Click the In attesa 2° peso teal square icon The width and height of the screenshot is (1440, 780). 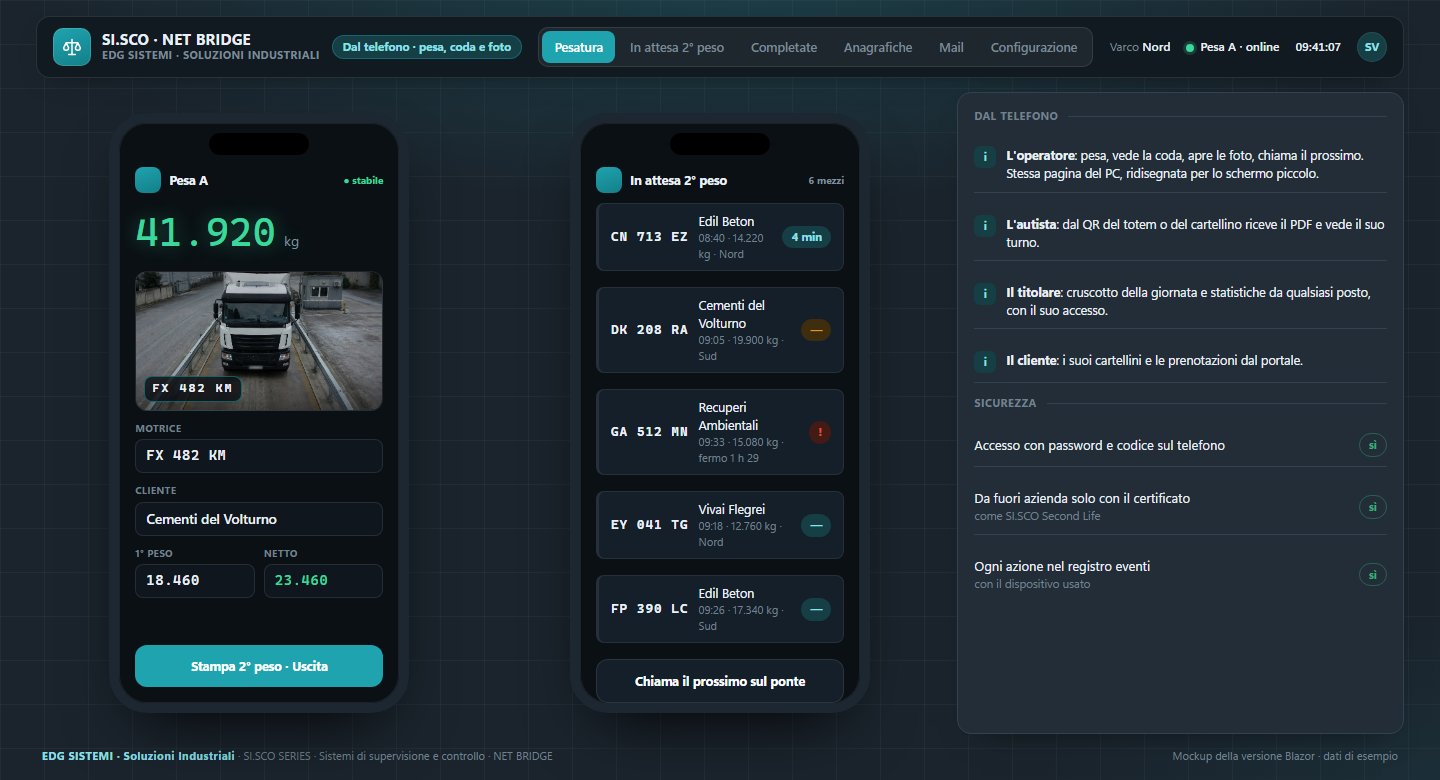pyautogui.click(x=609, y=180)
